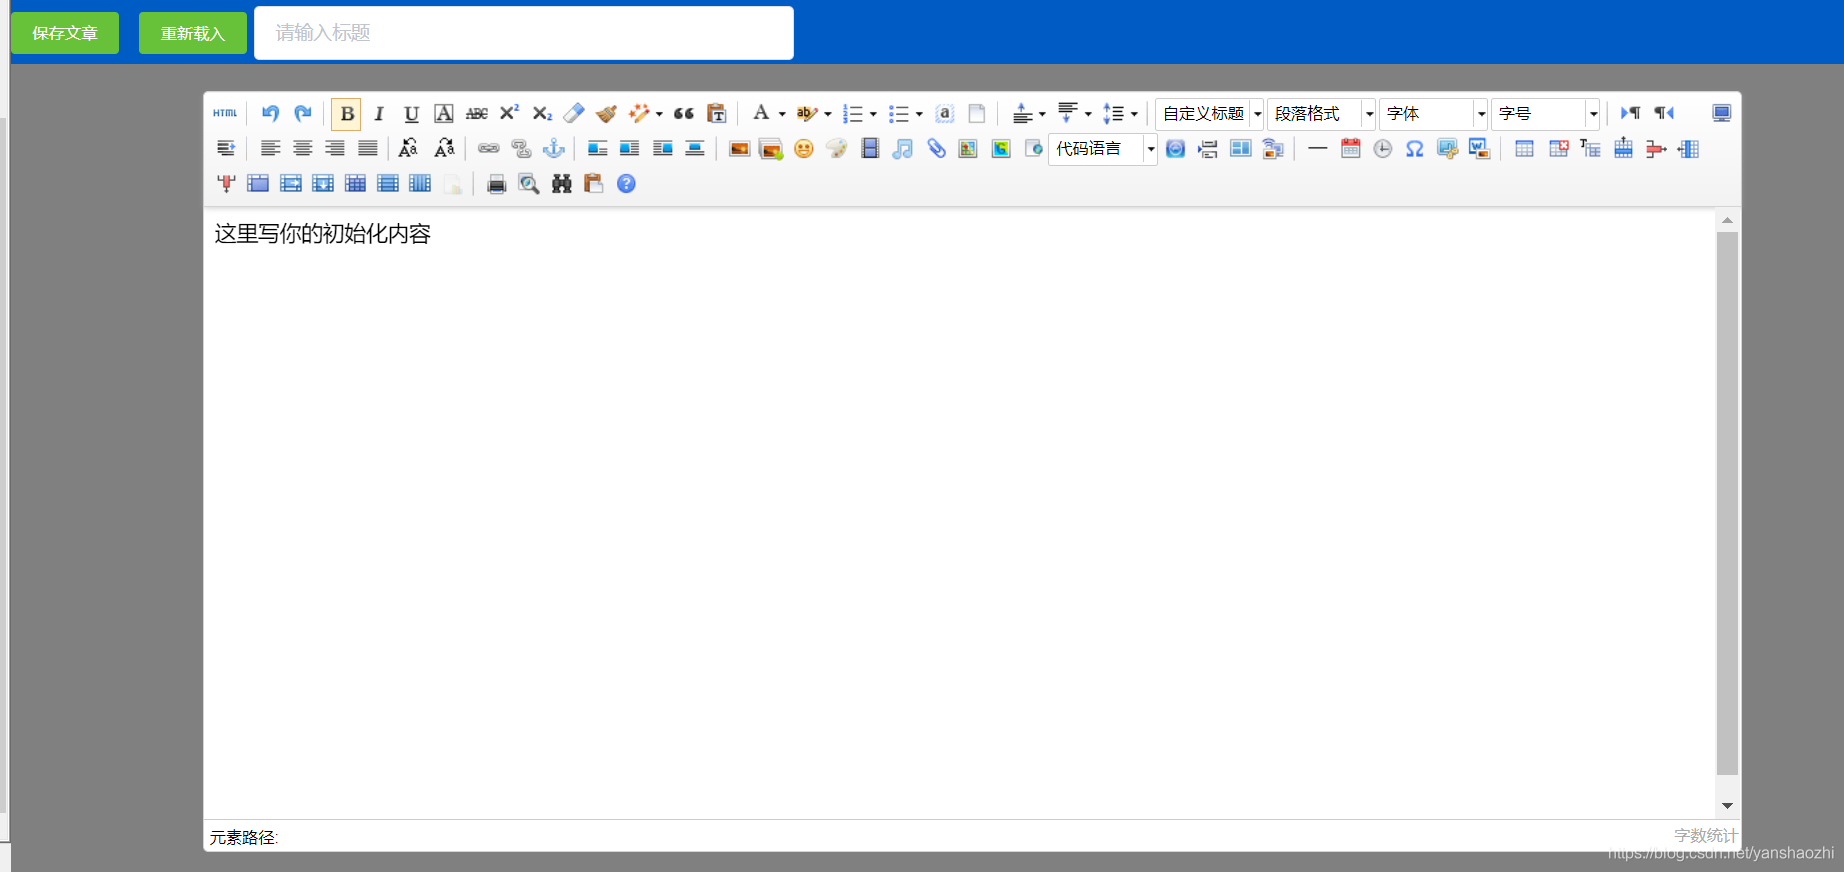1844x872 pixels.
Task: Click the 字数统计 word count label
Action: [x=1706, y=836]
